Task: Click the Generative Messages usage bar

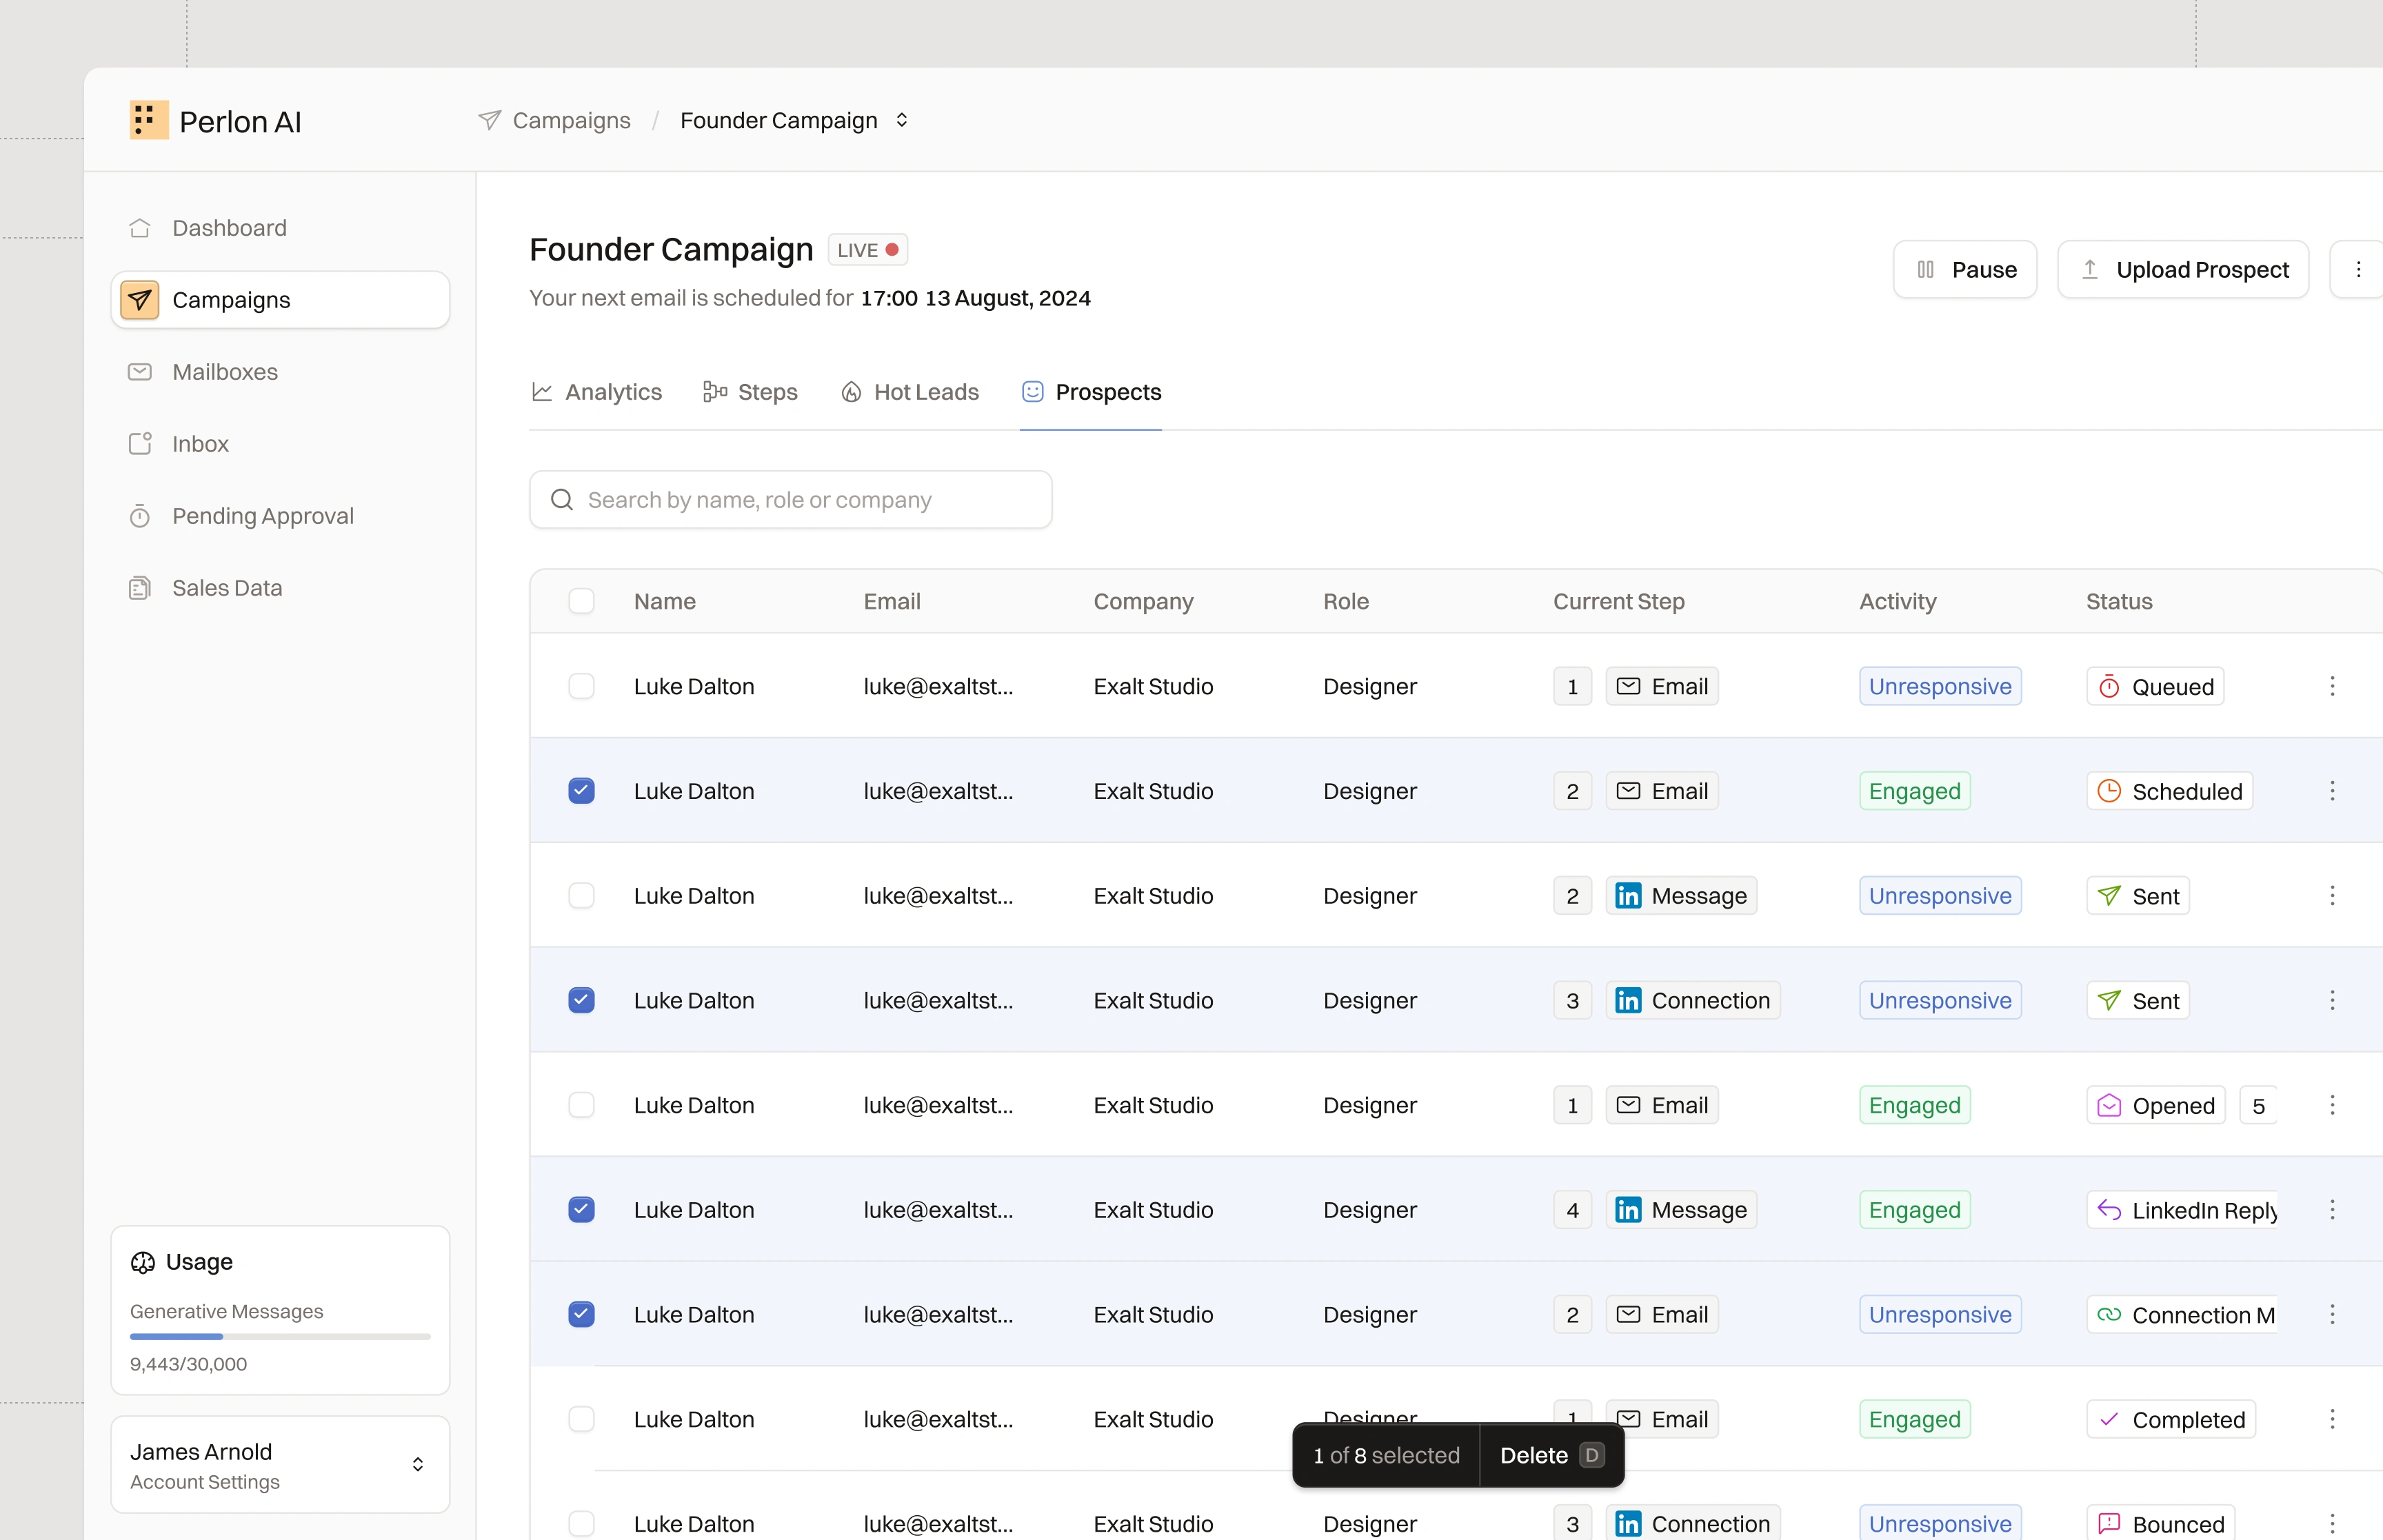Action: [280, 1336]
